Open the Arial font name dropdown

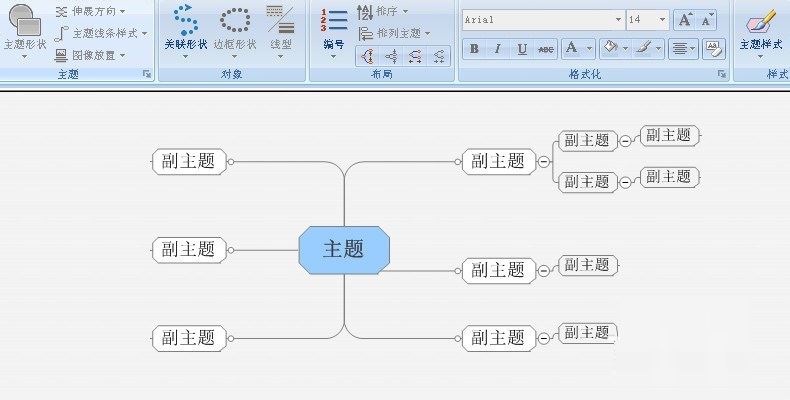coord(619,20)
